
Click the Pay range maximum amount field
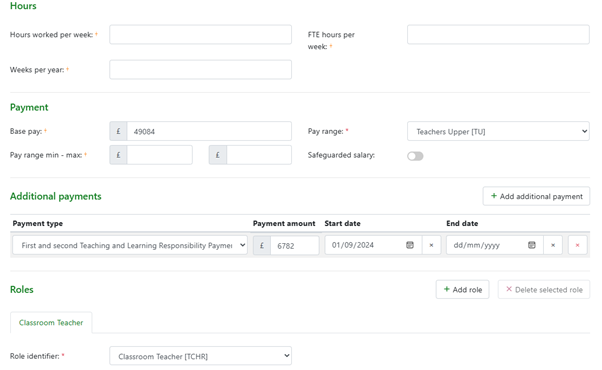(259, 155)
